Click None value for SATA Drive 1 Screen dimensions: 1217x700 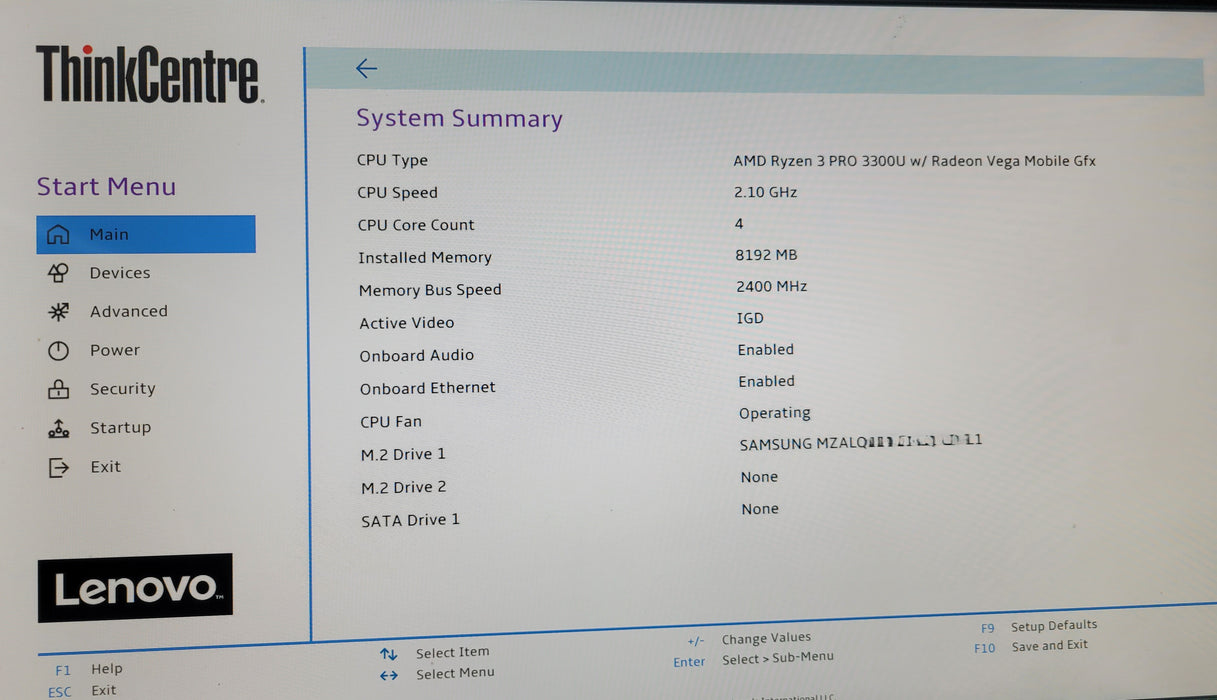click(760, 509)
